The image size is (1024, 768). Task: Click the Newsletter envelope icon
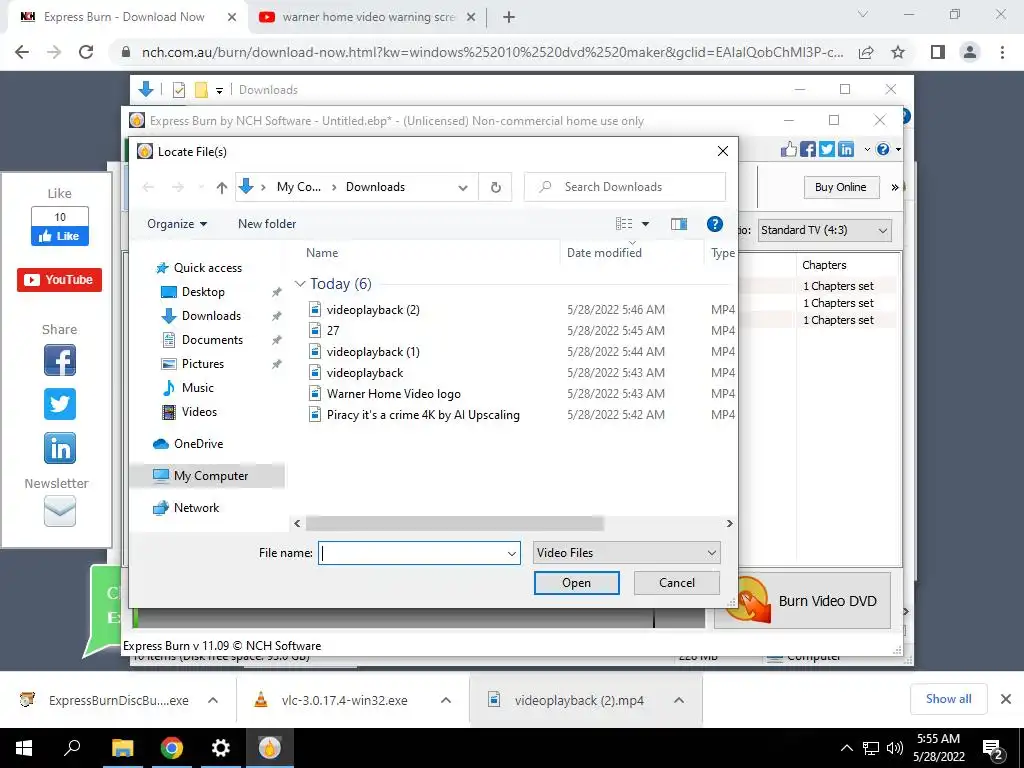click(x=59, y=511)
